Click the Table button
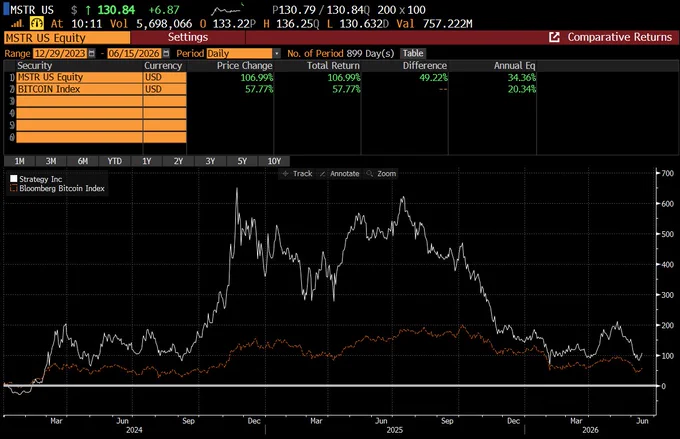This screenshot has height=439, width=680. click(x=413, y=53)
